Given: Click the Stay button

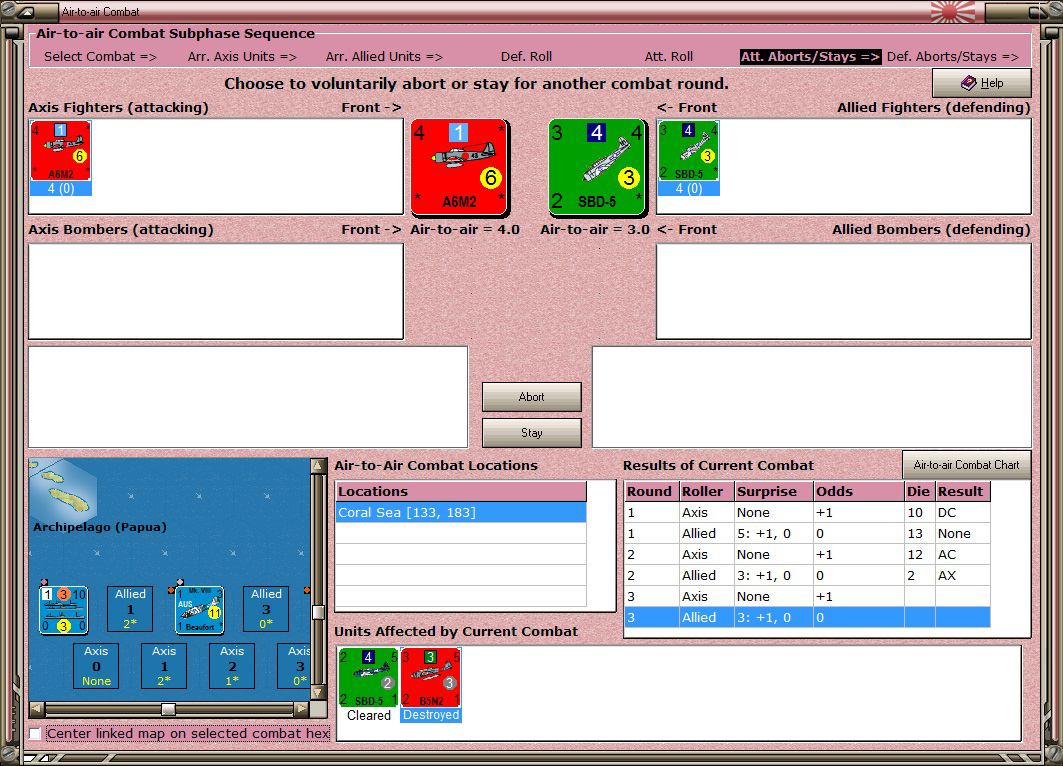Looking at the screenshot, I should pos(532,432).
